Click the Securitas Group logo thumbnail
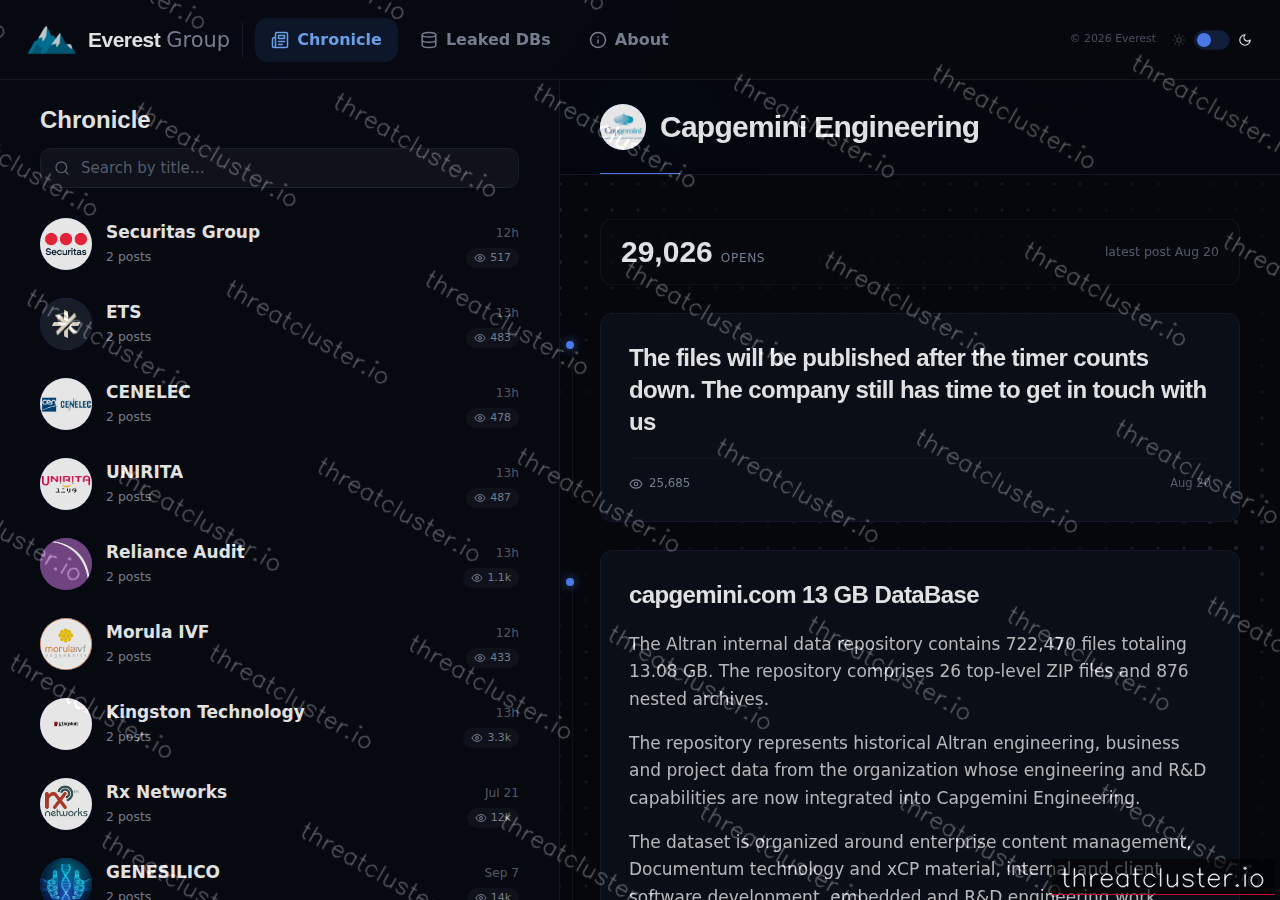Viewport: 1280px width, 900px height. (x=66, y=244)
